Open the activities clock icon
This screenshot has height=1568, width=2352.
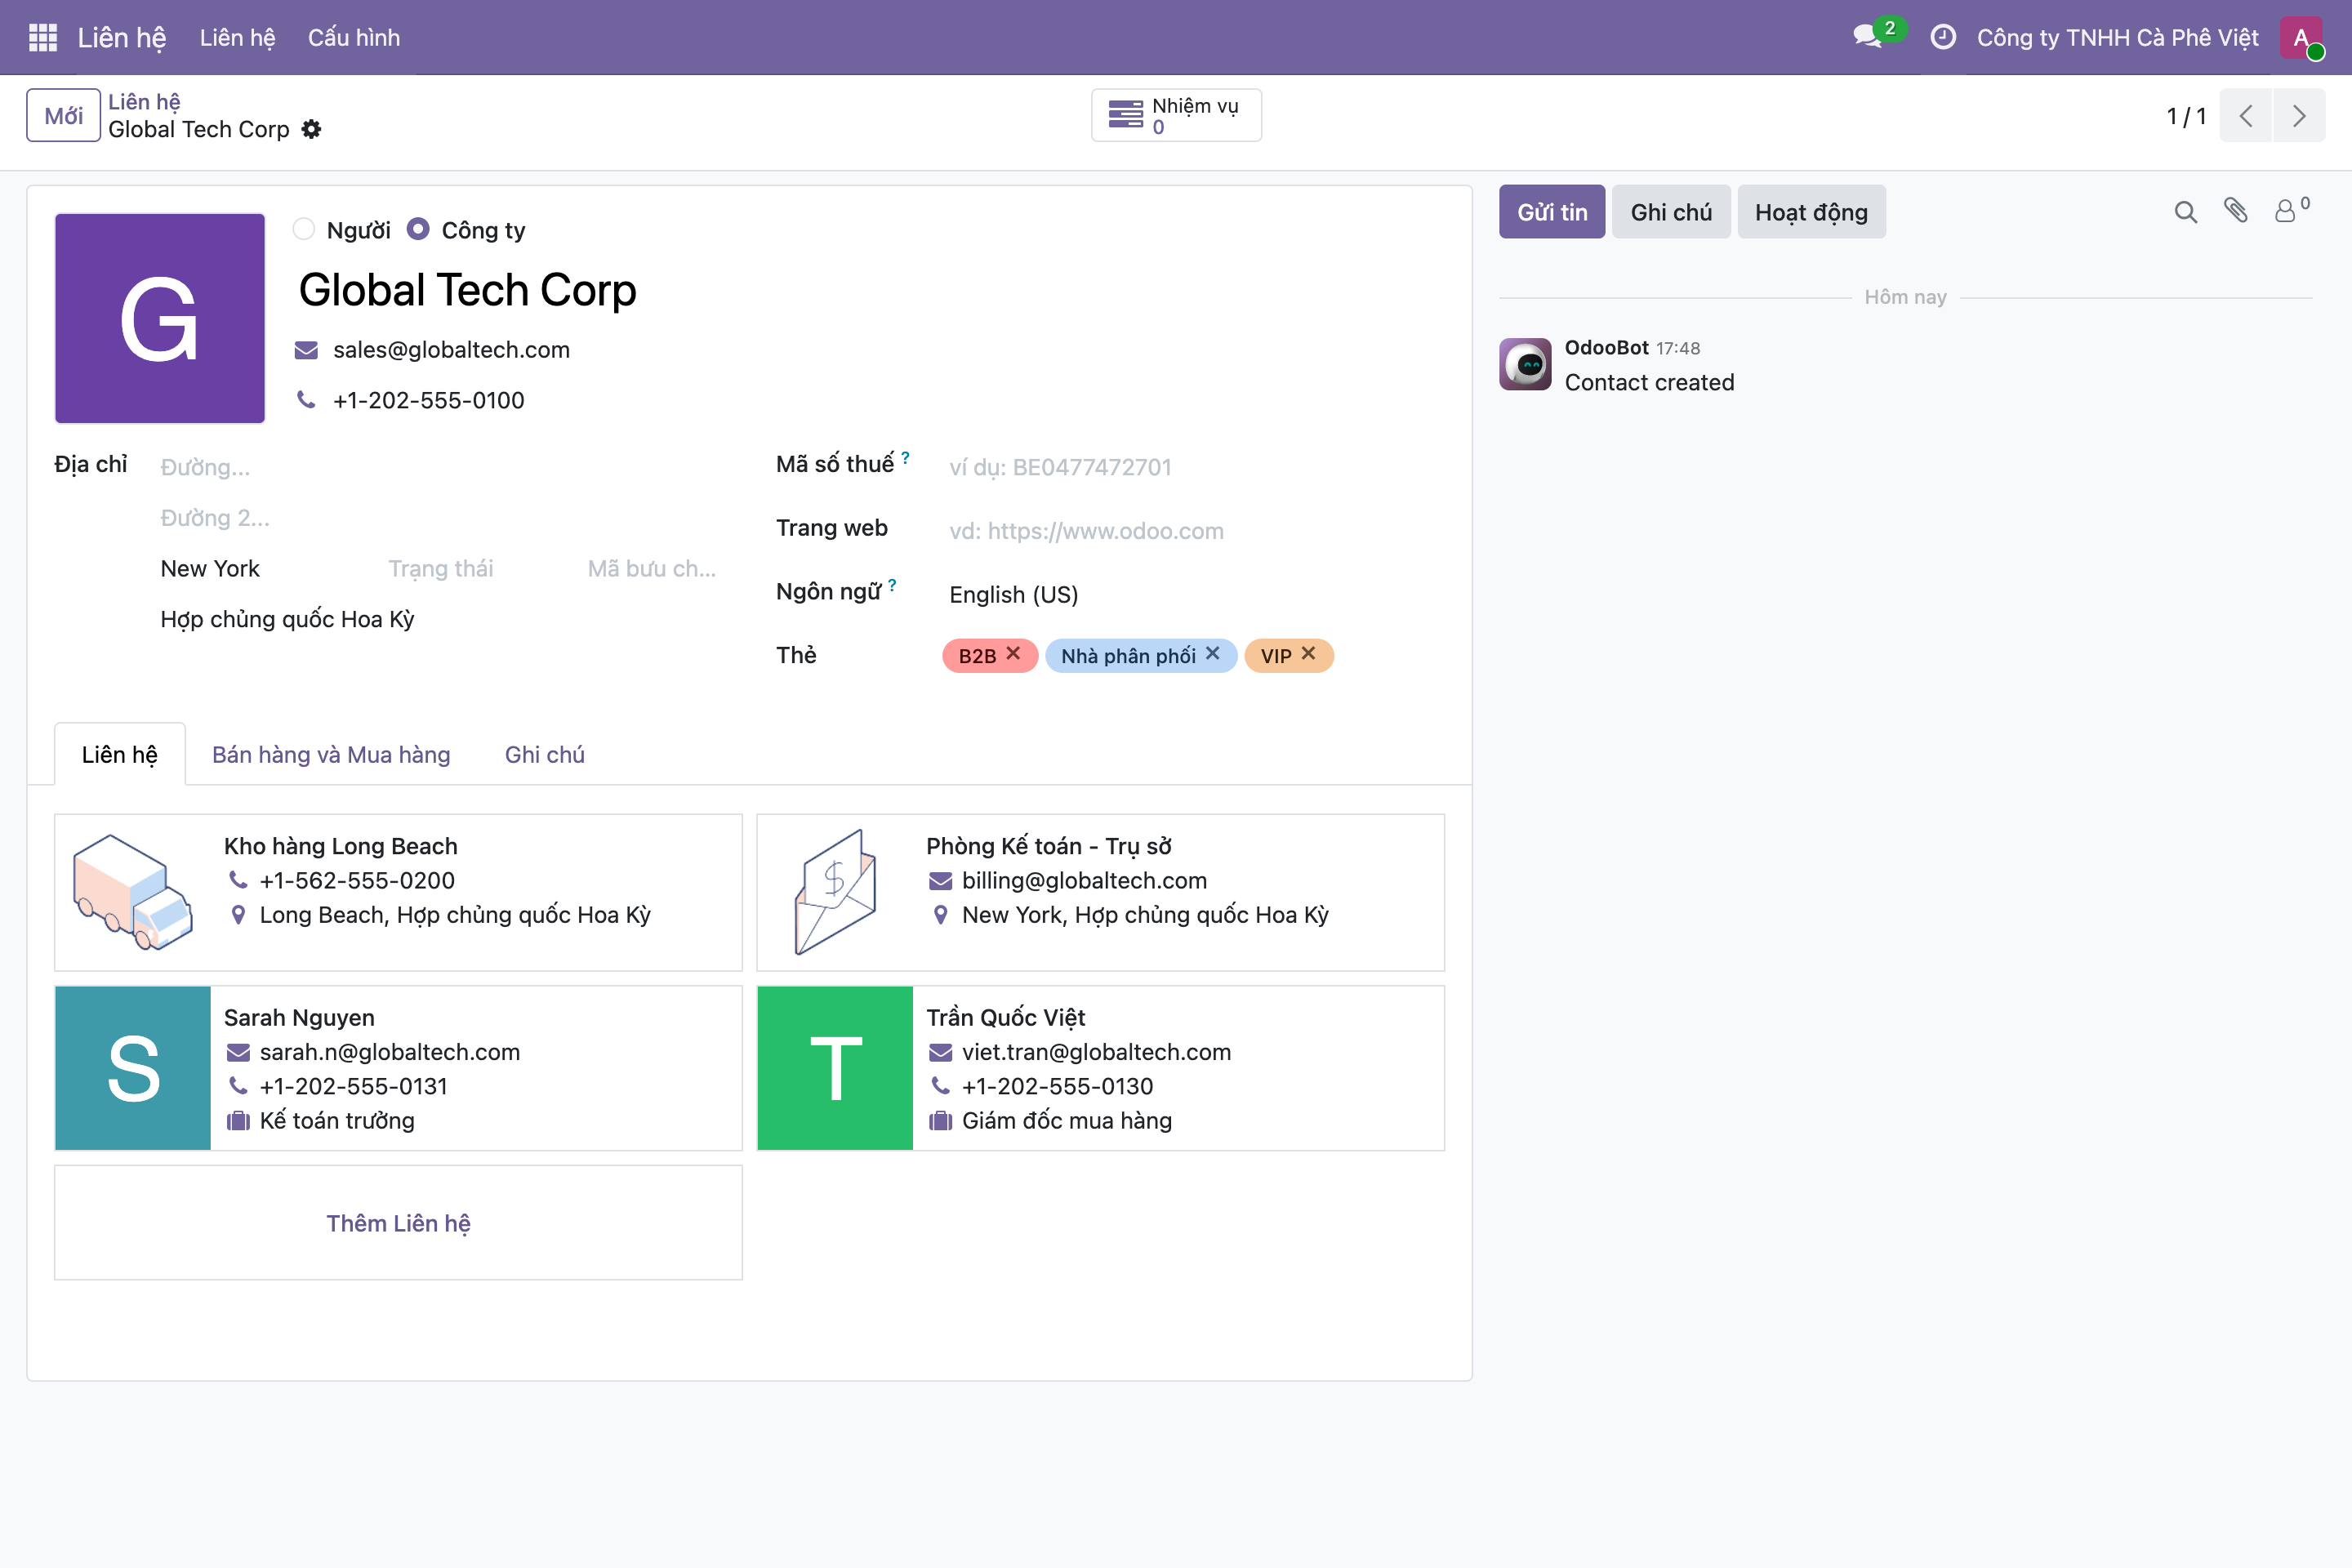pos(1942,37)
